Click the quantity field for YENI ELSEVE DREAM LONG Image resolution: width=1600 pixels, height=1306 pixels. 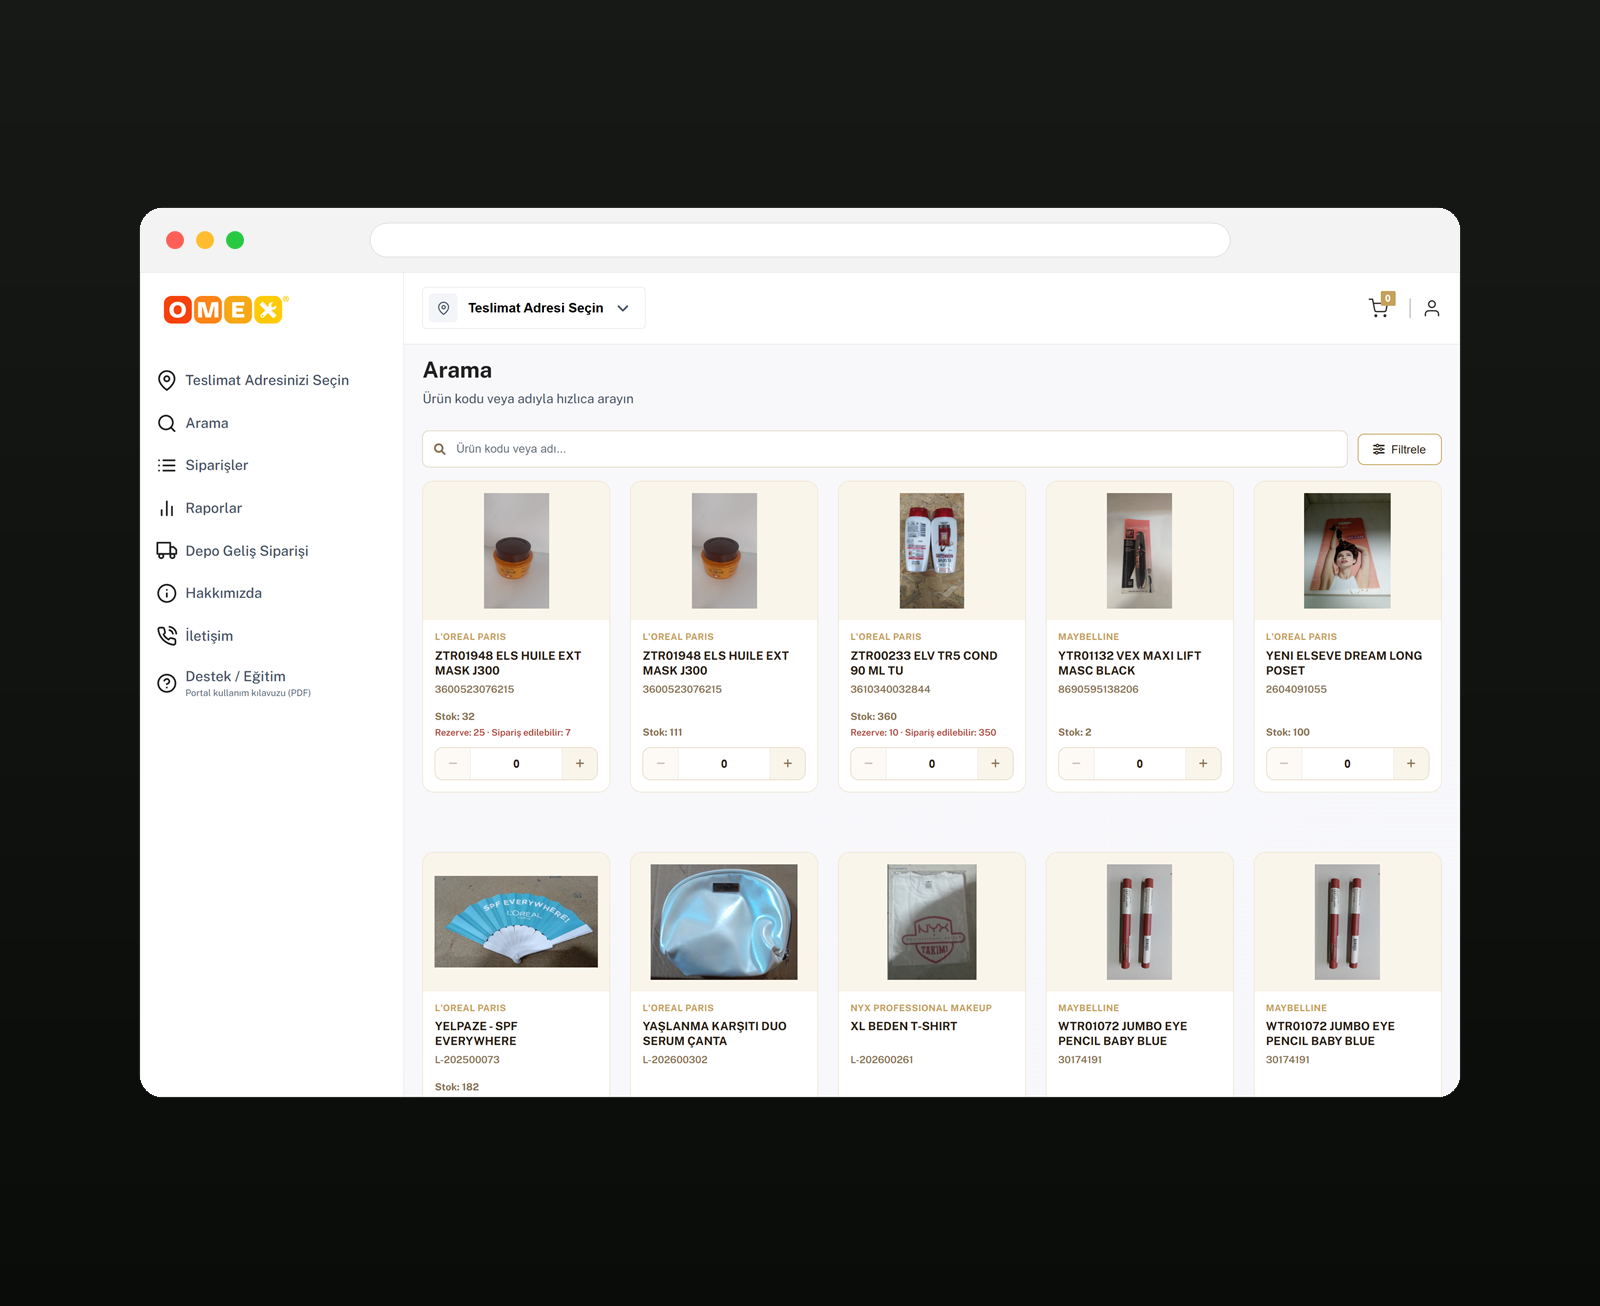1347,764
